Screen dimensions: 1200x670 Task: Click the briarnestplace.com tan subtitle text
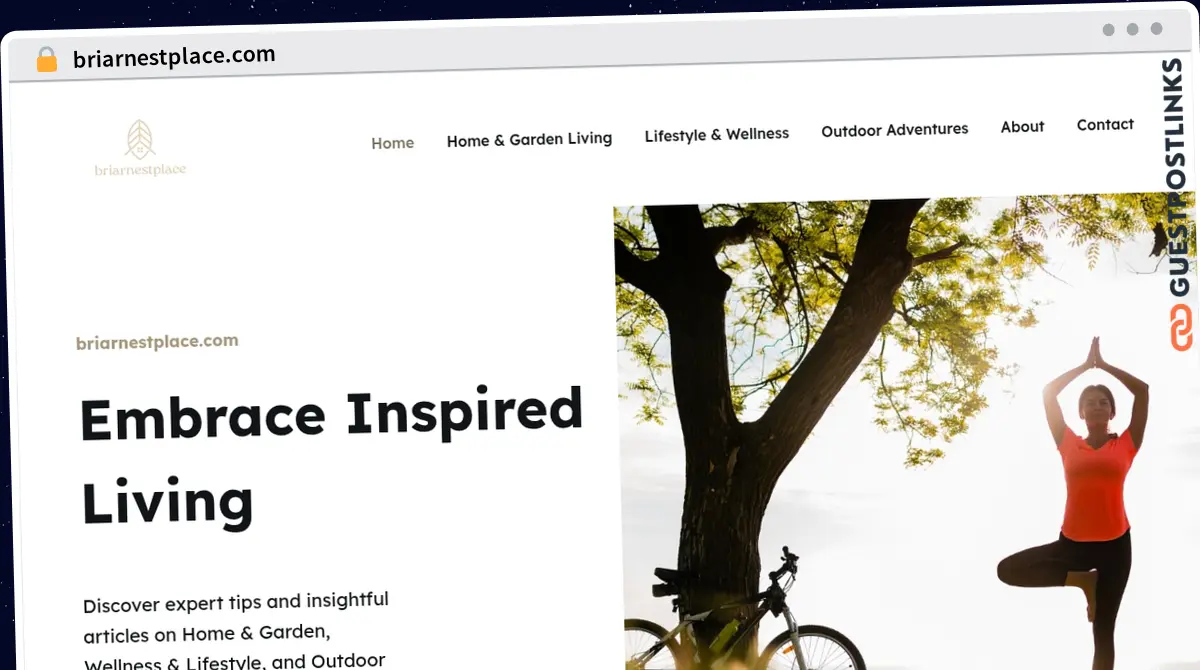[157, 342]
